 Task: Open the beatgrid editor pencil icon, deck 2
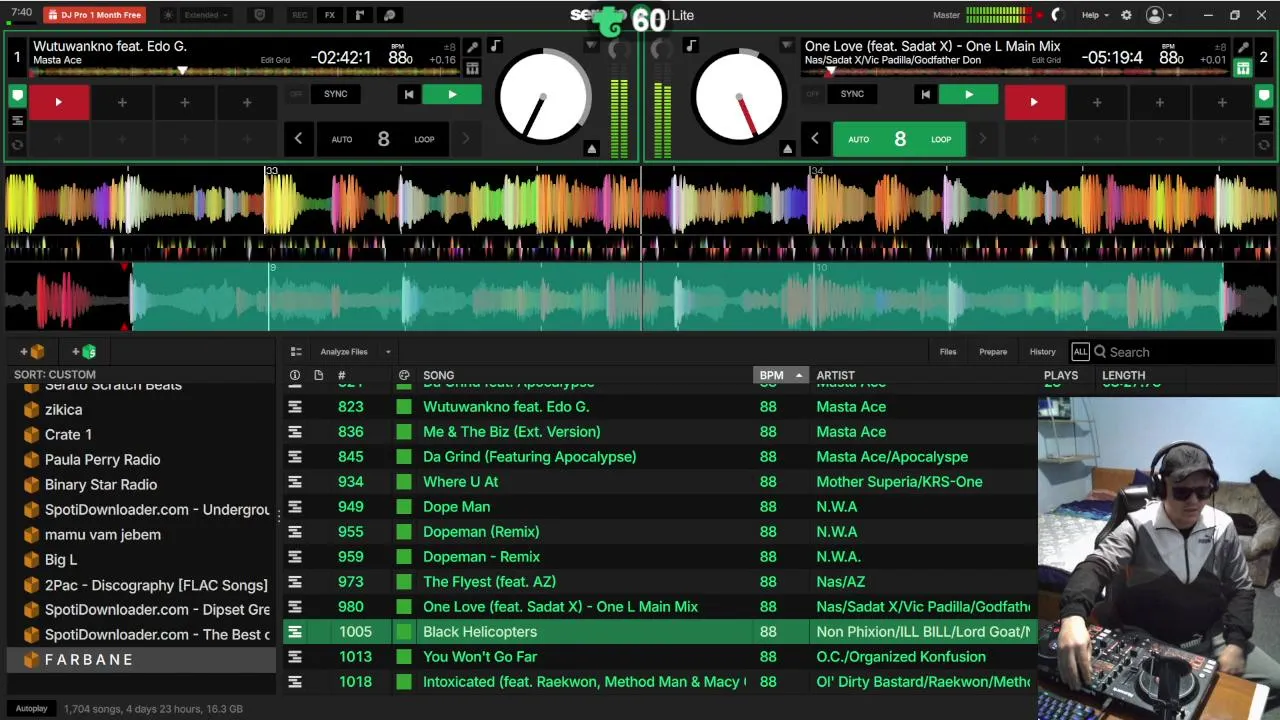pyautogui.click(x=1243, y=47)
